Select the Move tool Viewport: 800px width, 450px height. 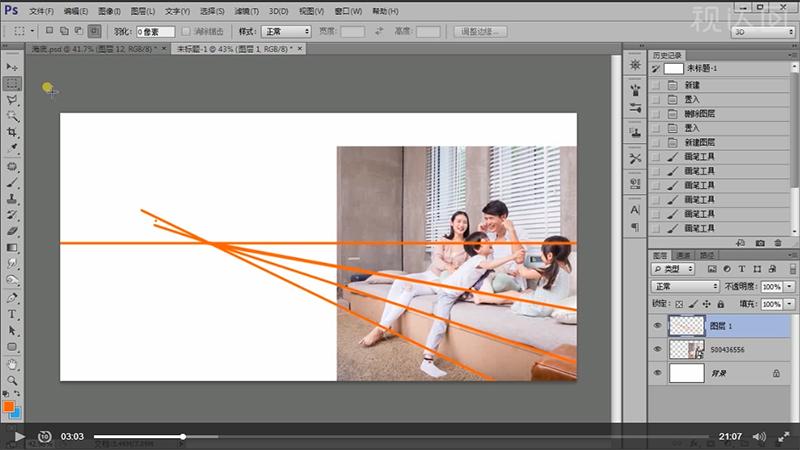tap(13, 66)
